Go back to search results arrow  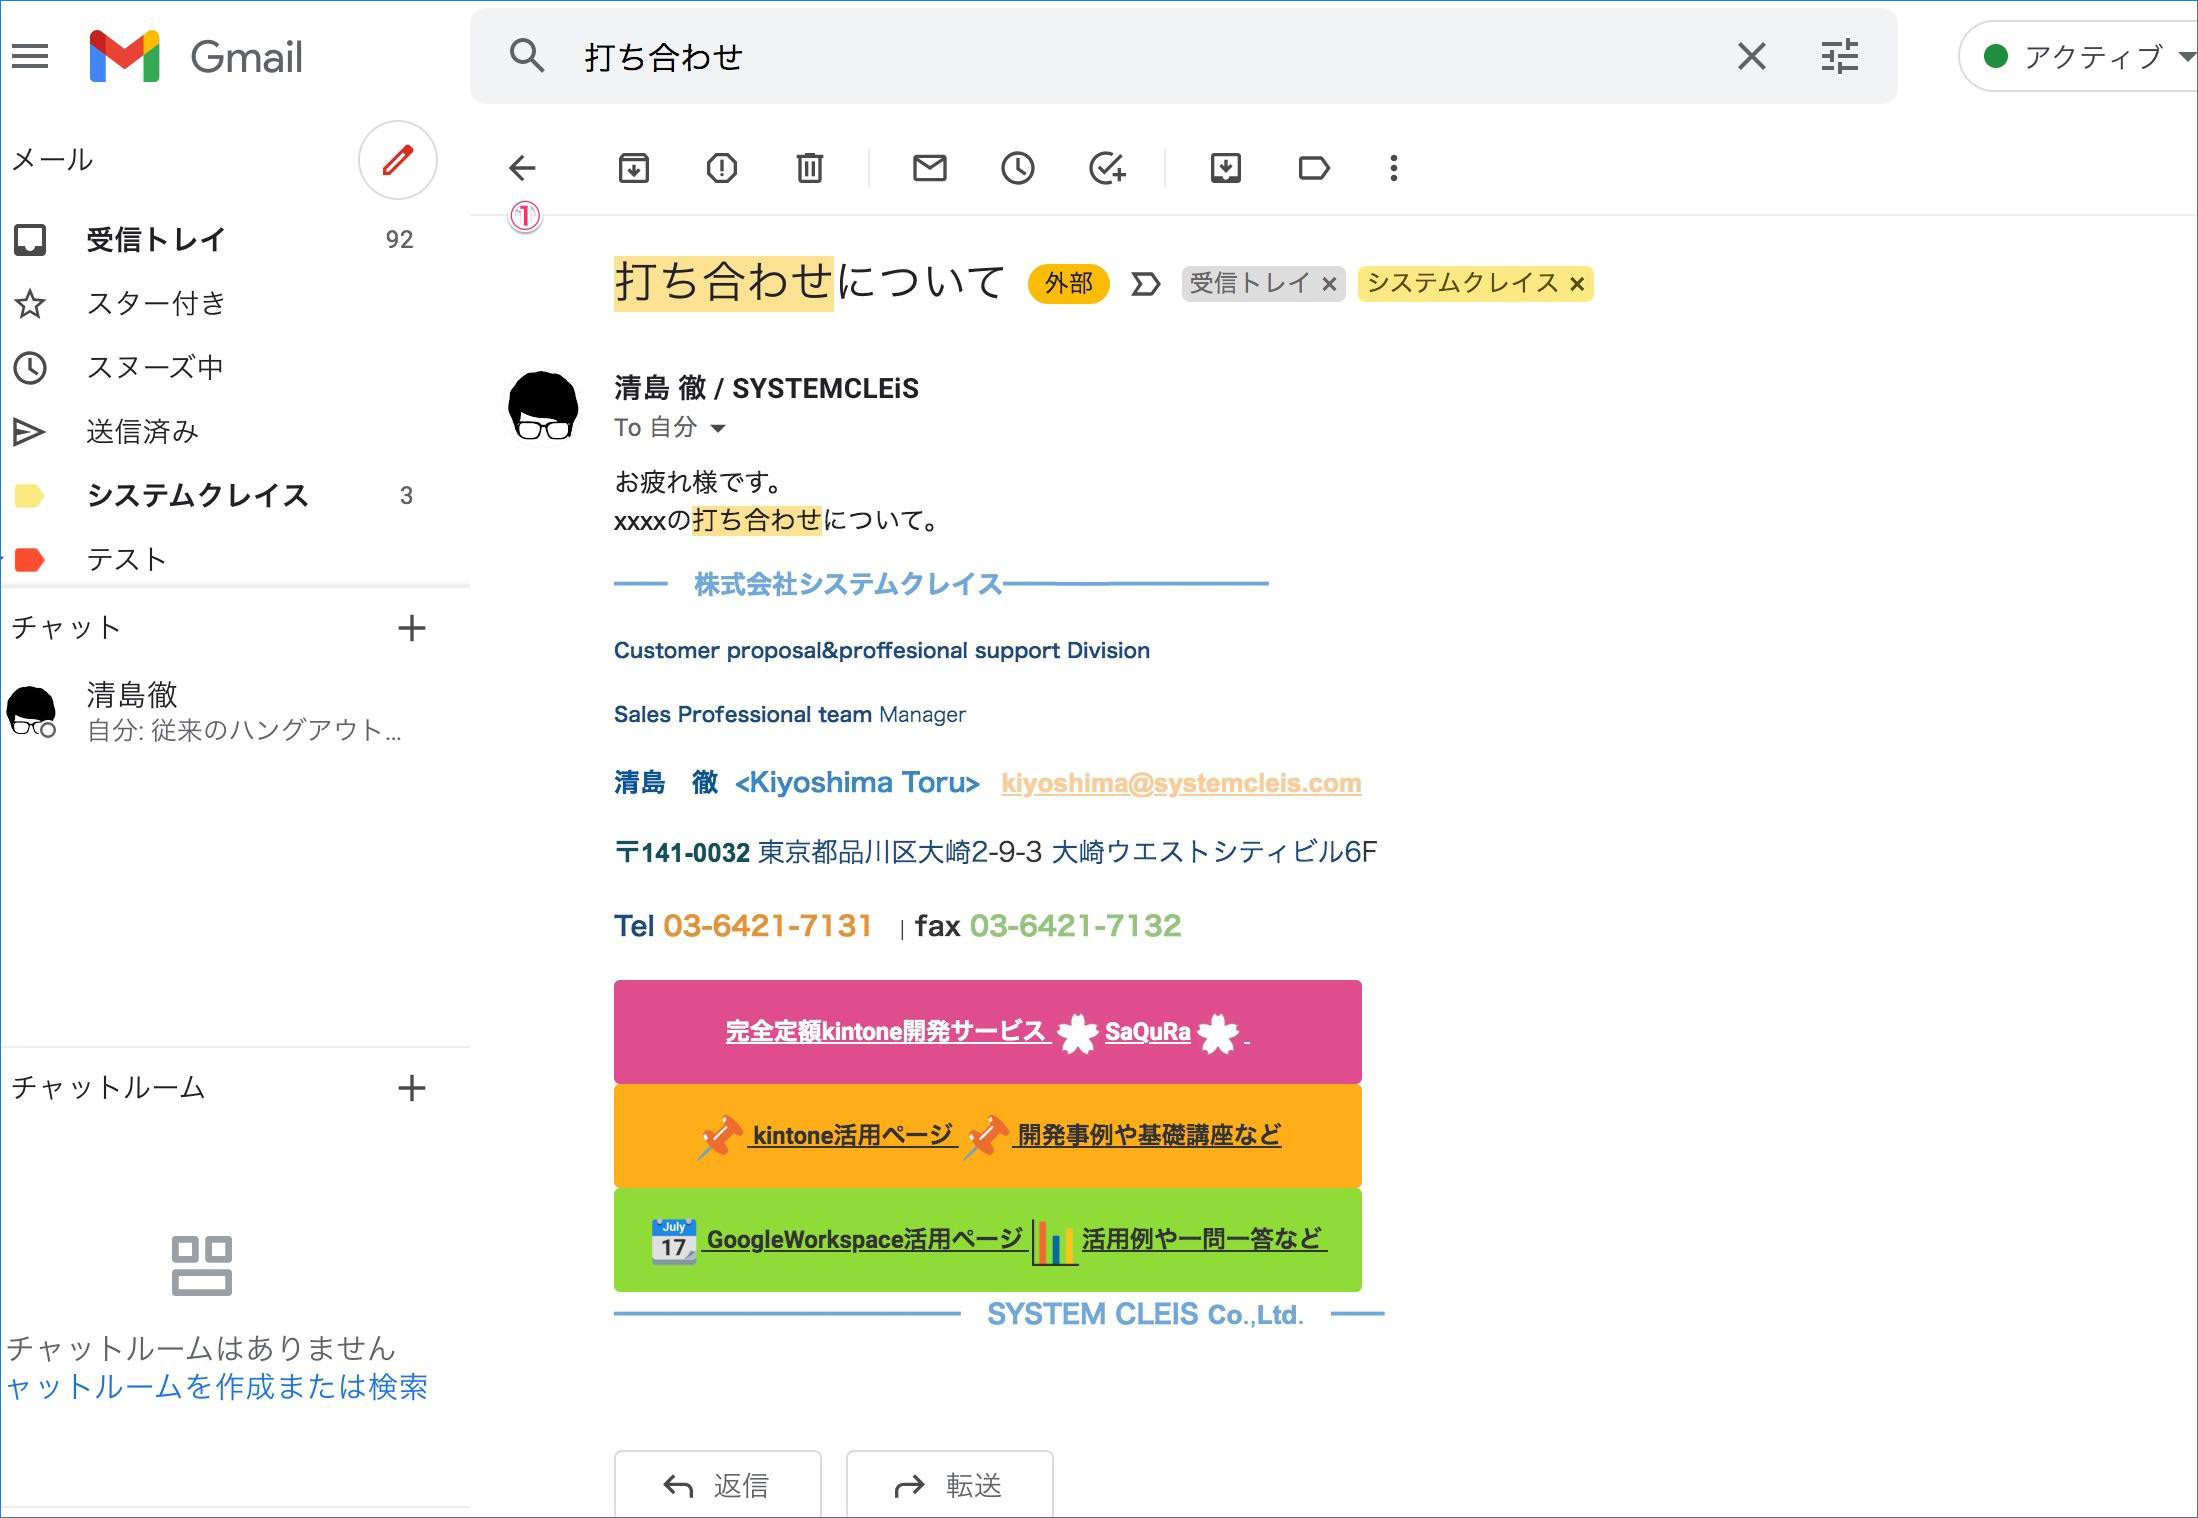[522, 168]
